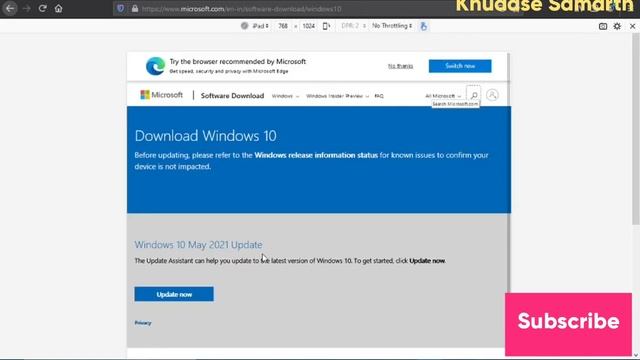Click the Microsoft Edge logo
Image resolution: width=640 pixels, height=360 pixels.
click(156, 66)
